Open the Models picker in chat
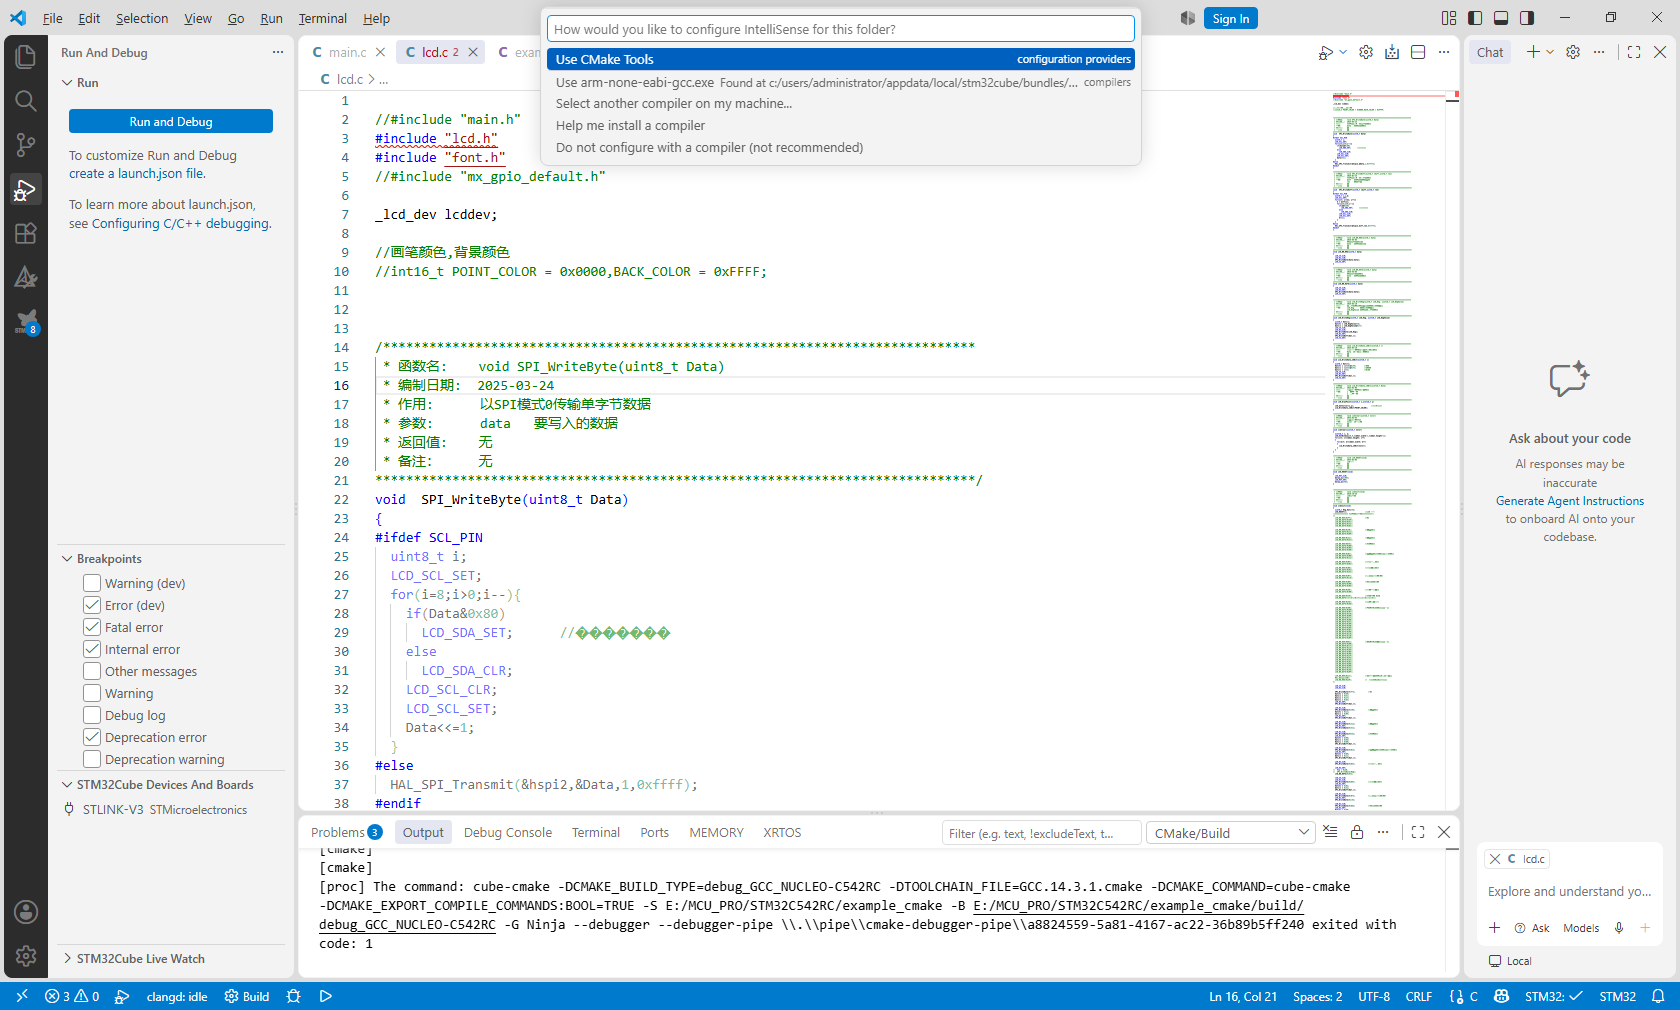Screen dimensions: 1680x1010 pyautogui.click(x=1581, y=928)
